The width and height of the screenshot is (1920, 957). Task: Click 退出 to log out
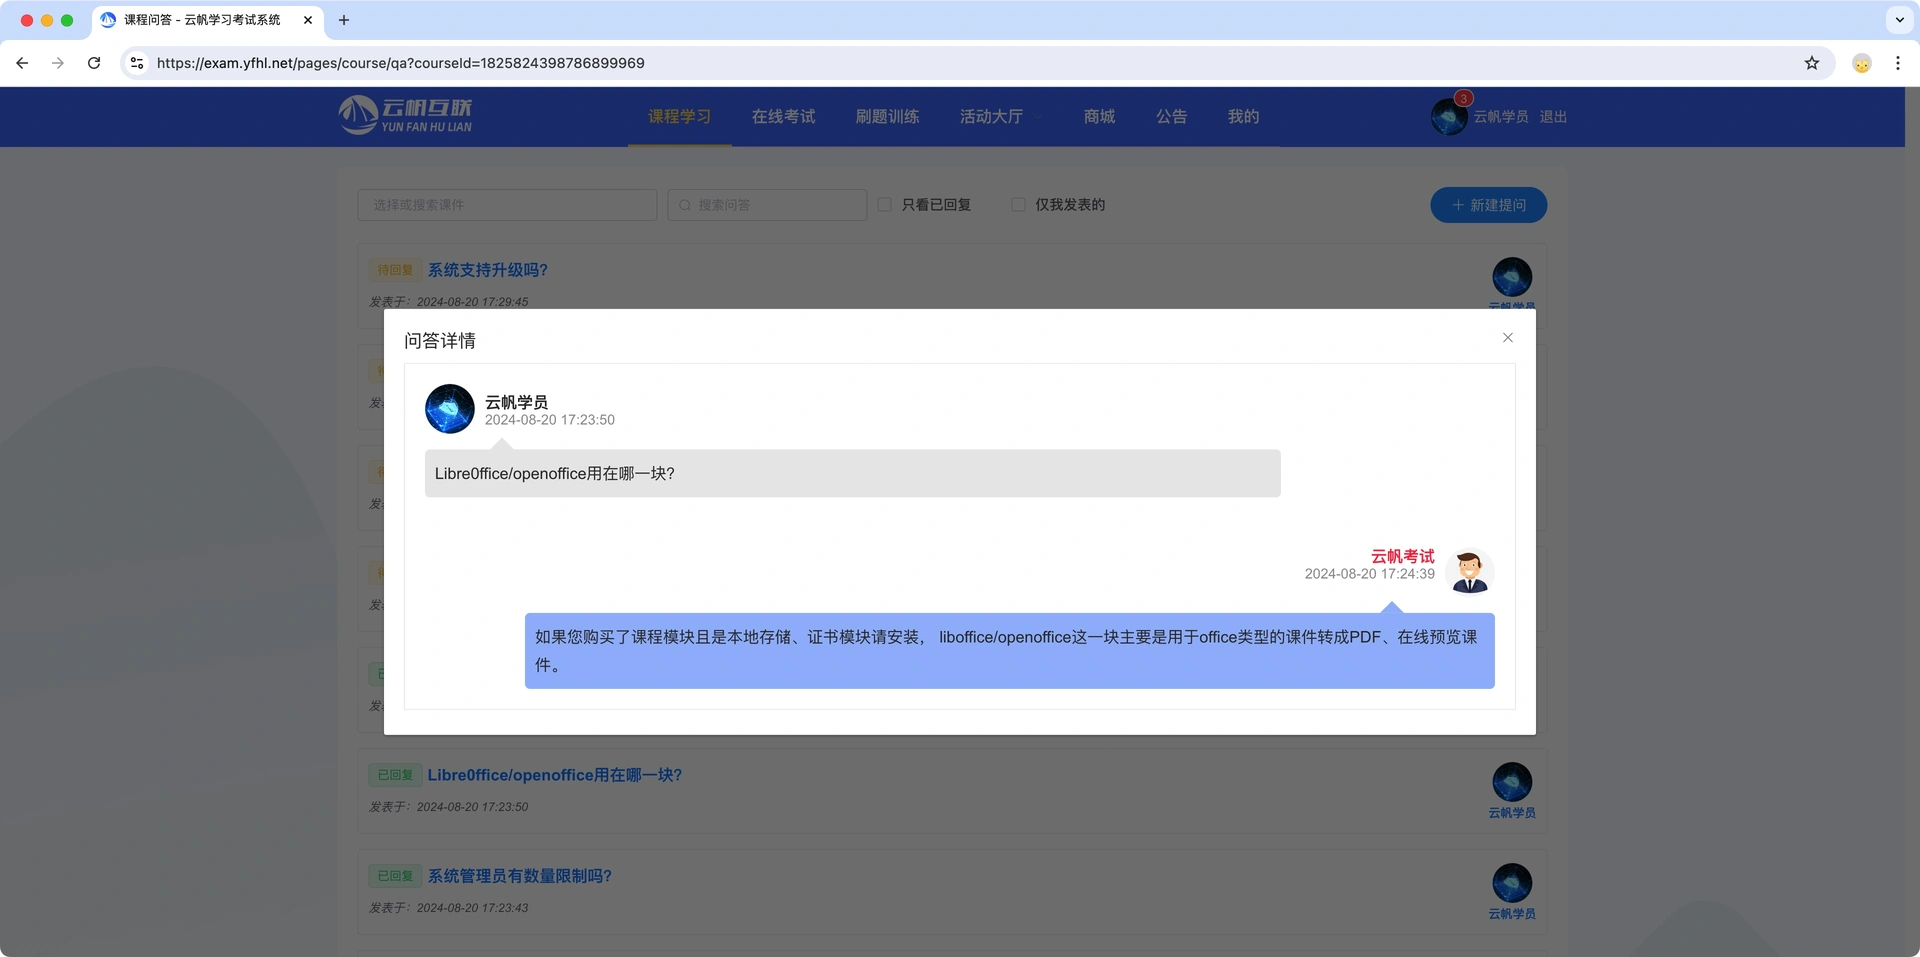coord(1553,117)
